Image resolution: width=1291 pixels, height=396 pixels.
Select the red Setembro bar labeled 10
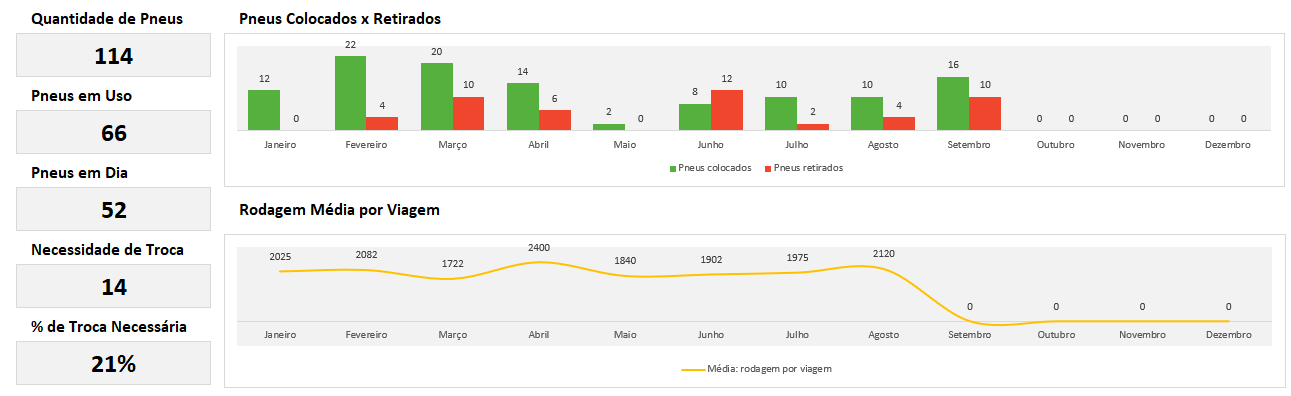[x=985, y=113]
